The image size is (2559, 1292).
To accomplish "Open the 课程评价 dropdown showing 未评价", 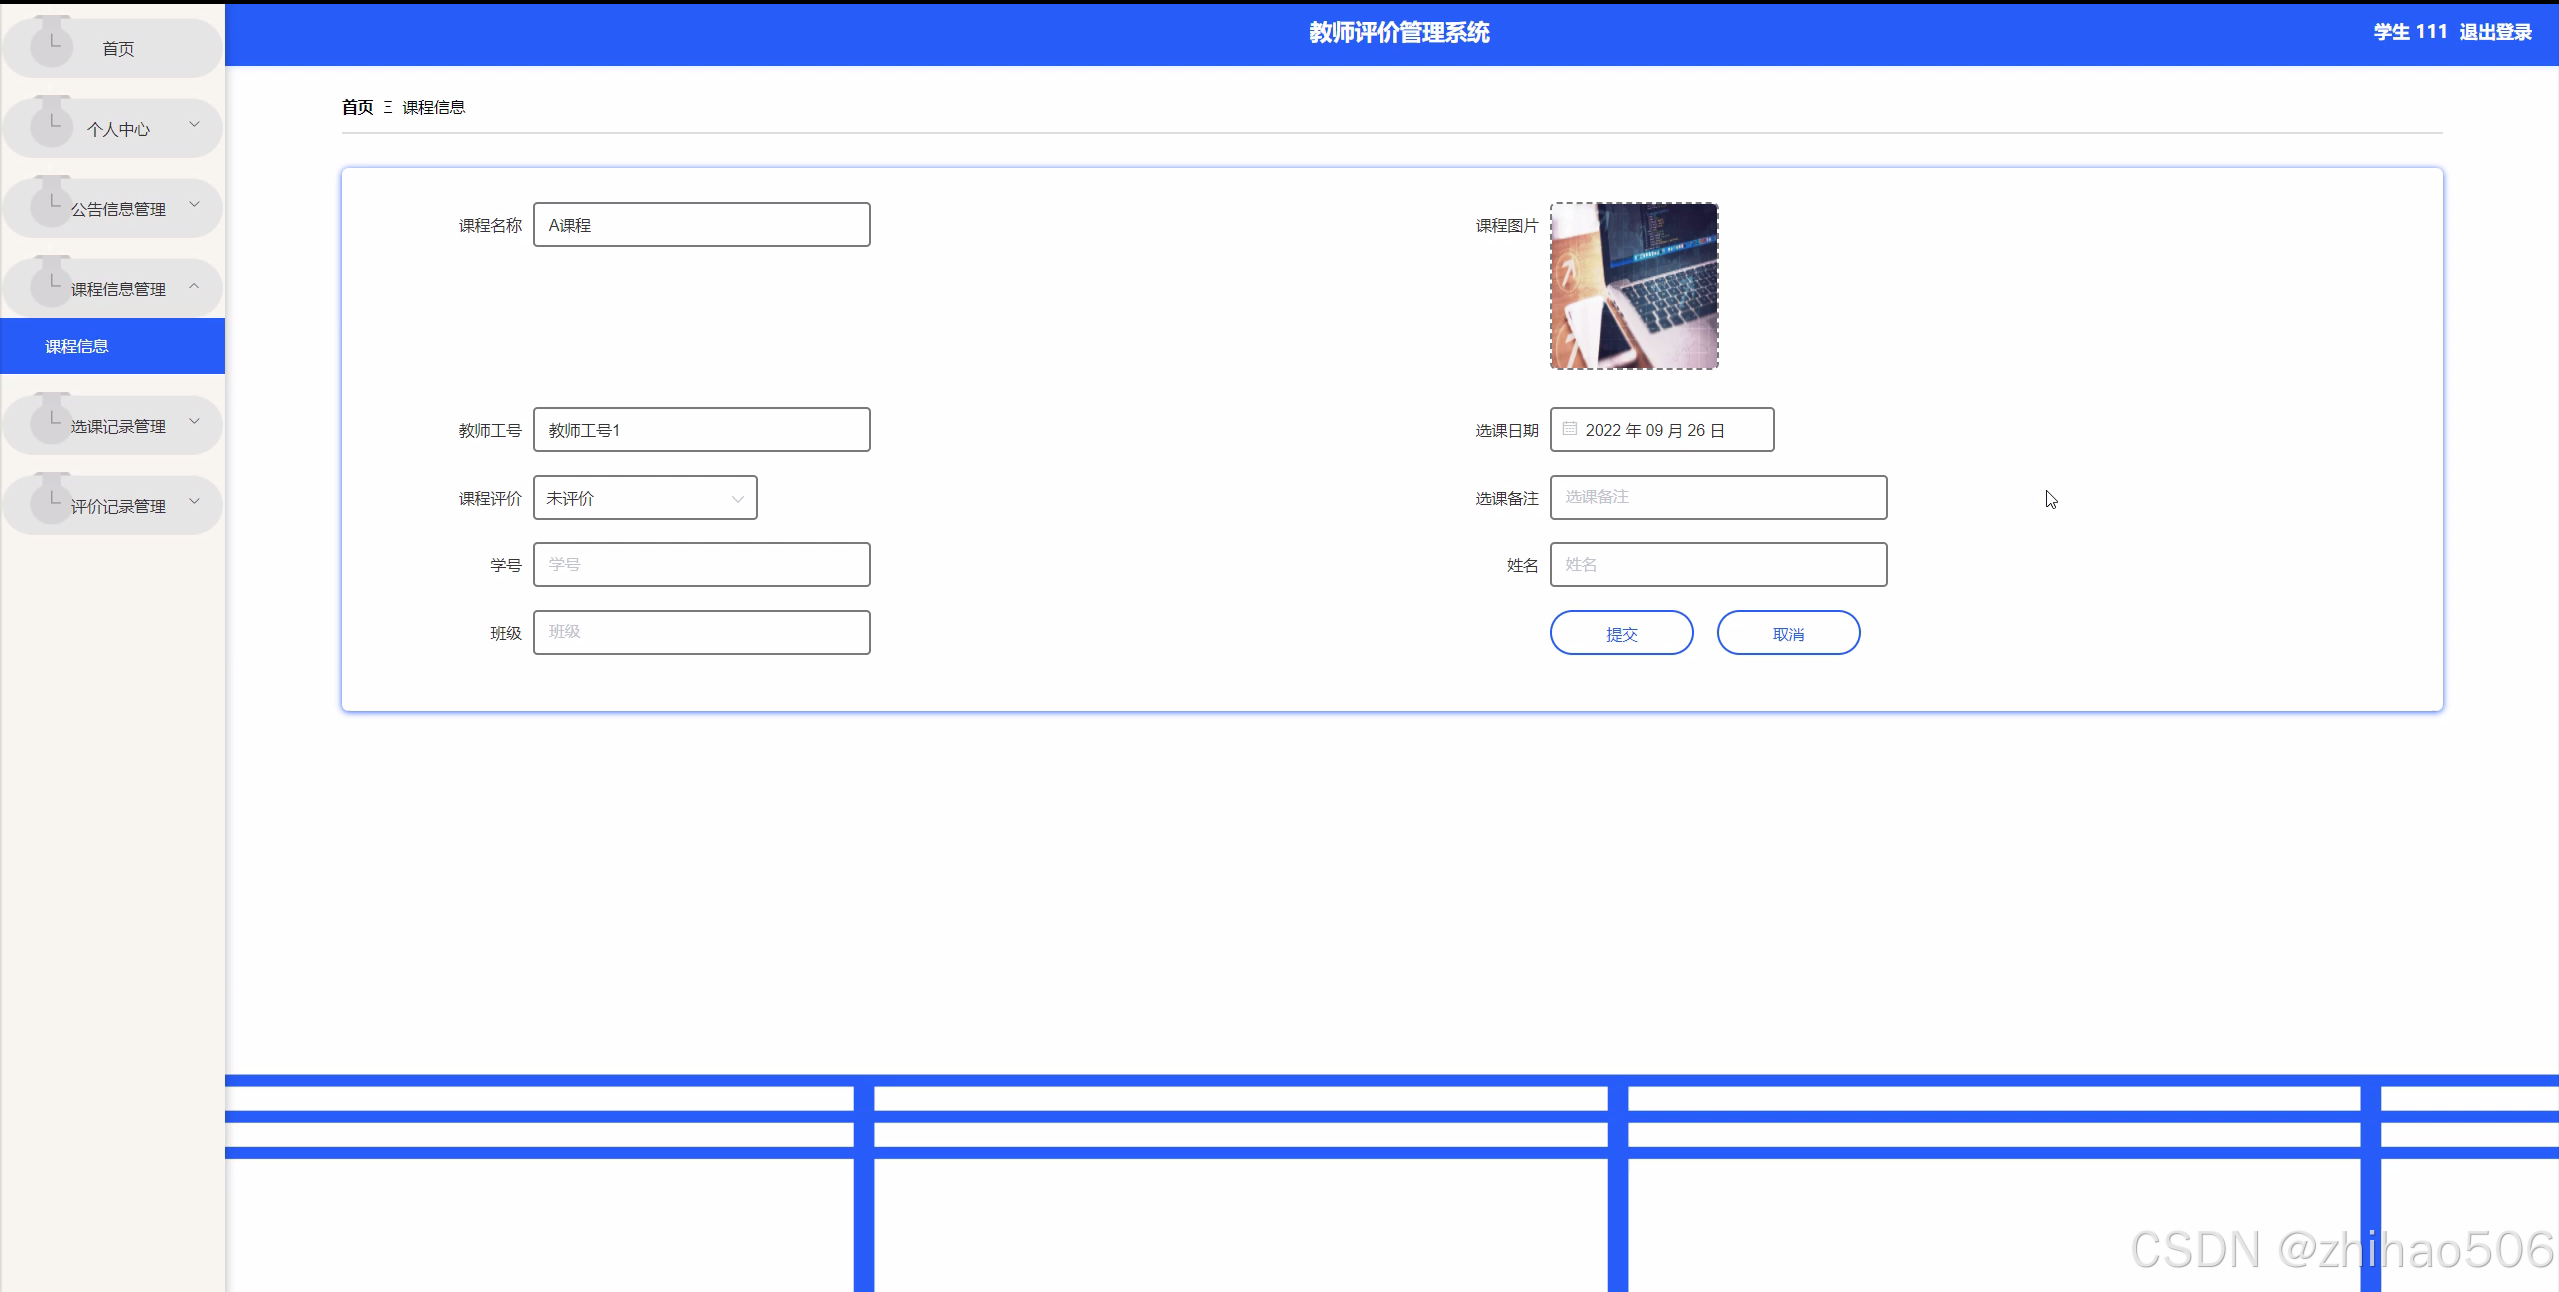I will (x=645, y=498).
